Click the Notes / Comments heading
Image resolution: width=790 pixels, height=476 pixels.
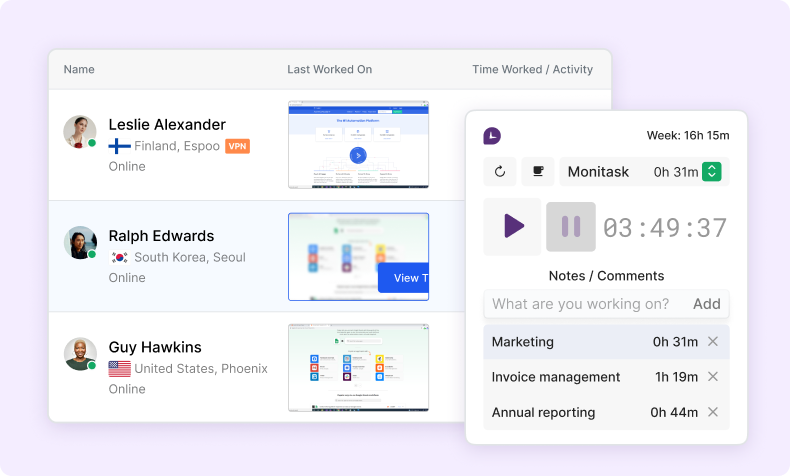coord(606,276)
